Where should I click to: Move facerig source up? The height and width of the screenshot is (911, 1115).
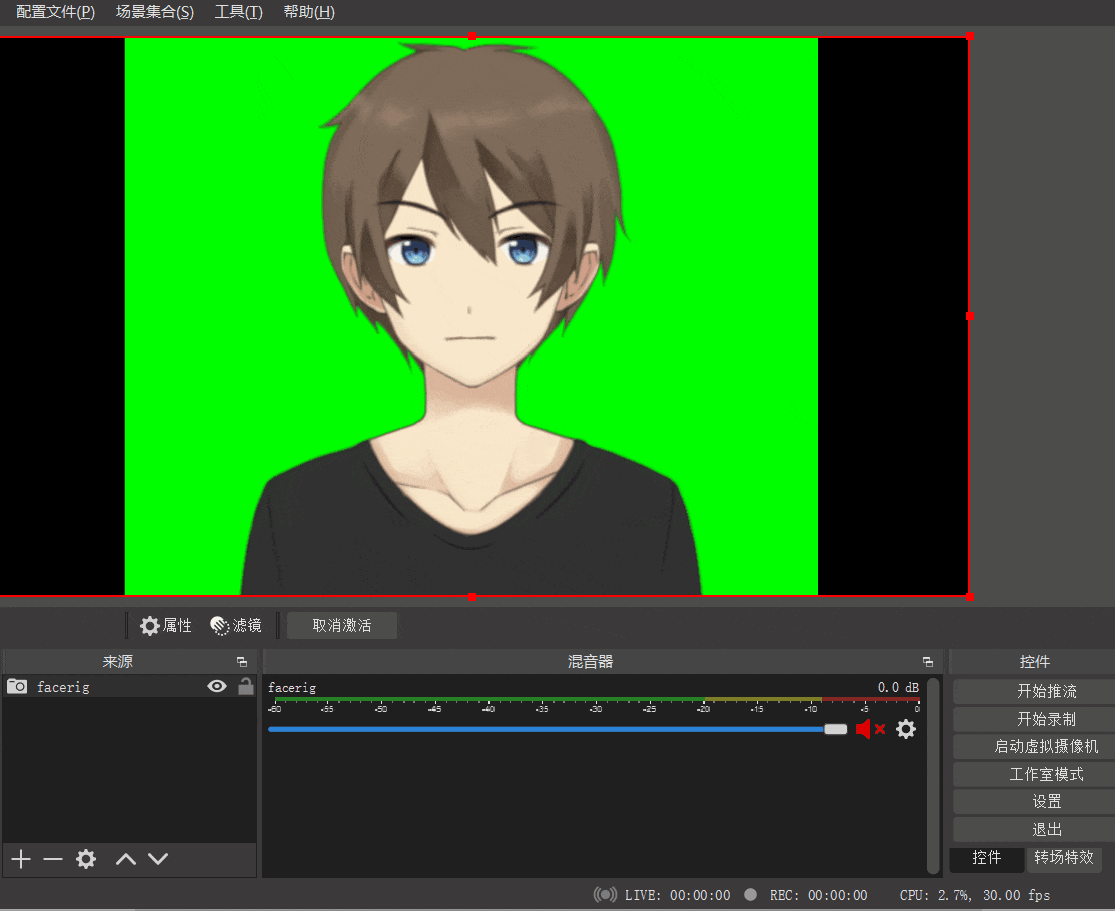[126, 859]
